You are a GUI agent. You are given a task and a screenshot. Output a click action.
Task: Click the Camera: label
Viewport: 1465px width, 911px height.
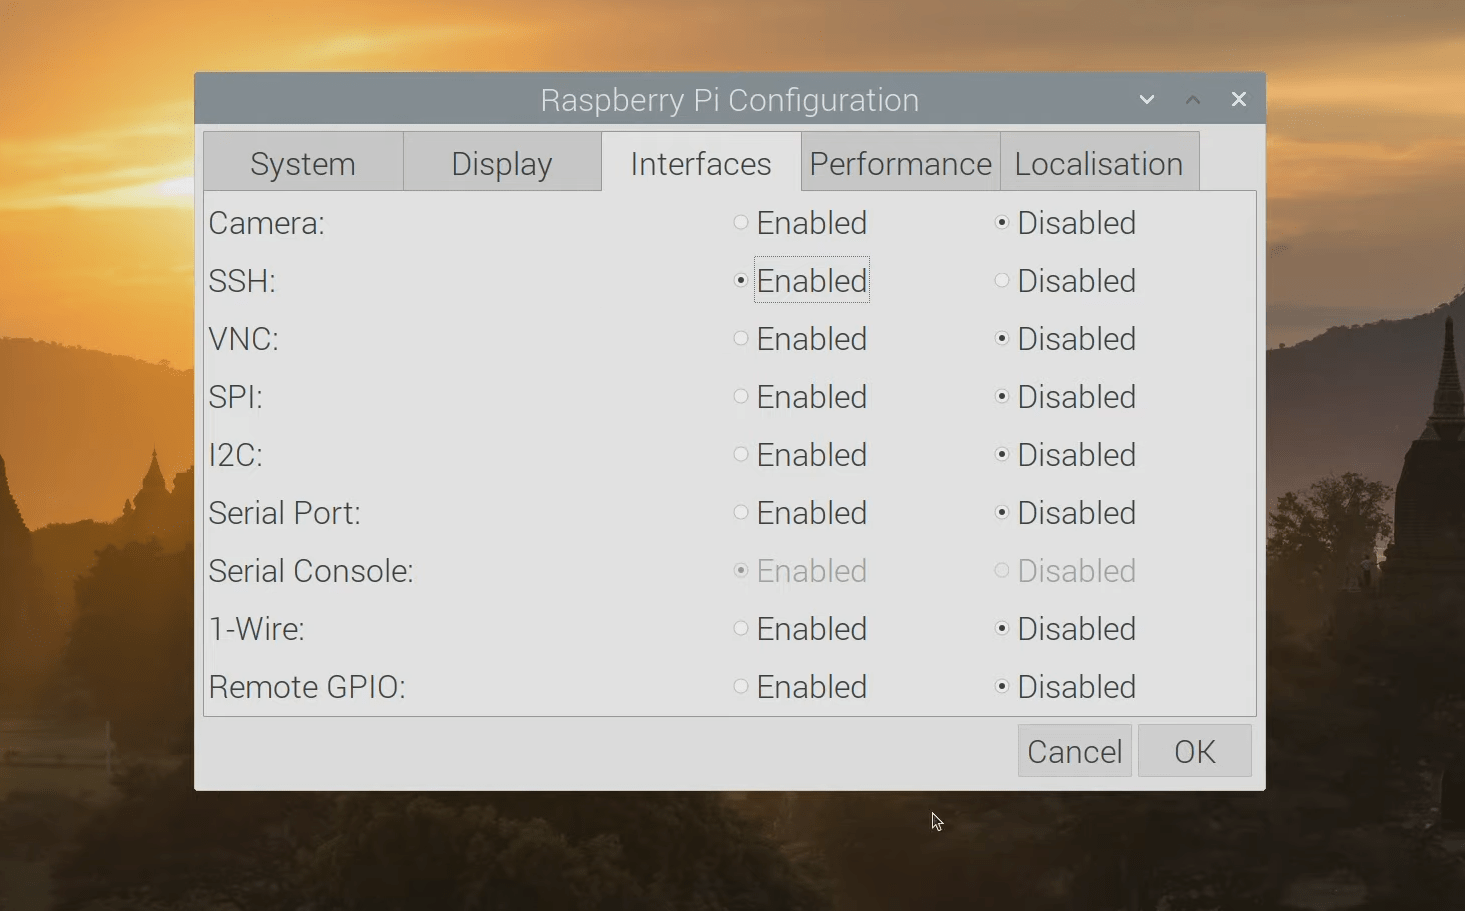(x=267, y=223)
